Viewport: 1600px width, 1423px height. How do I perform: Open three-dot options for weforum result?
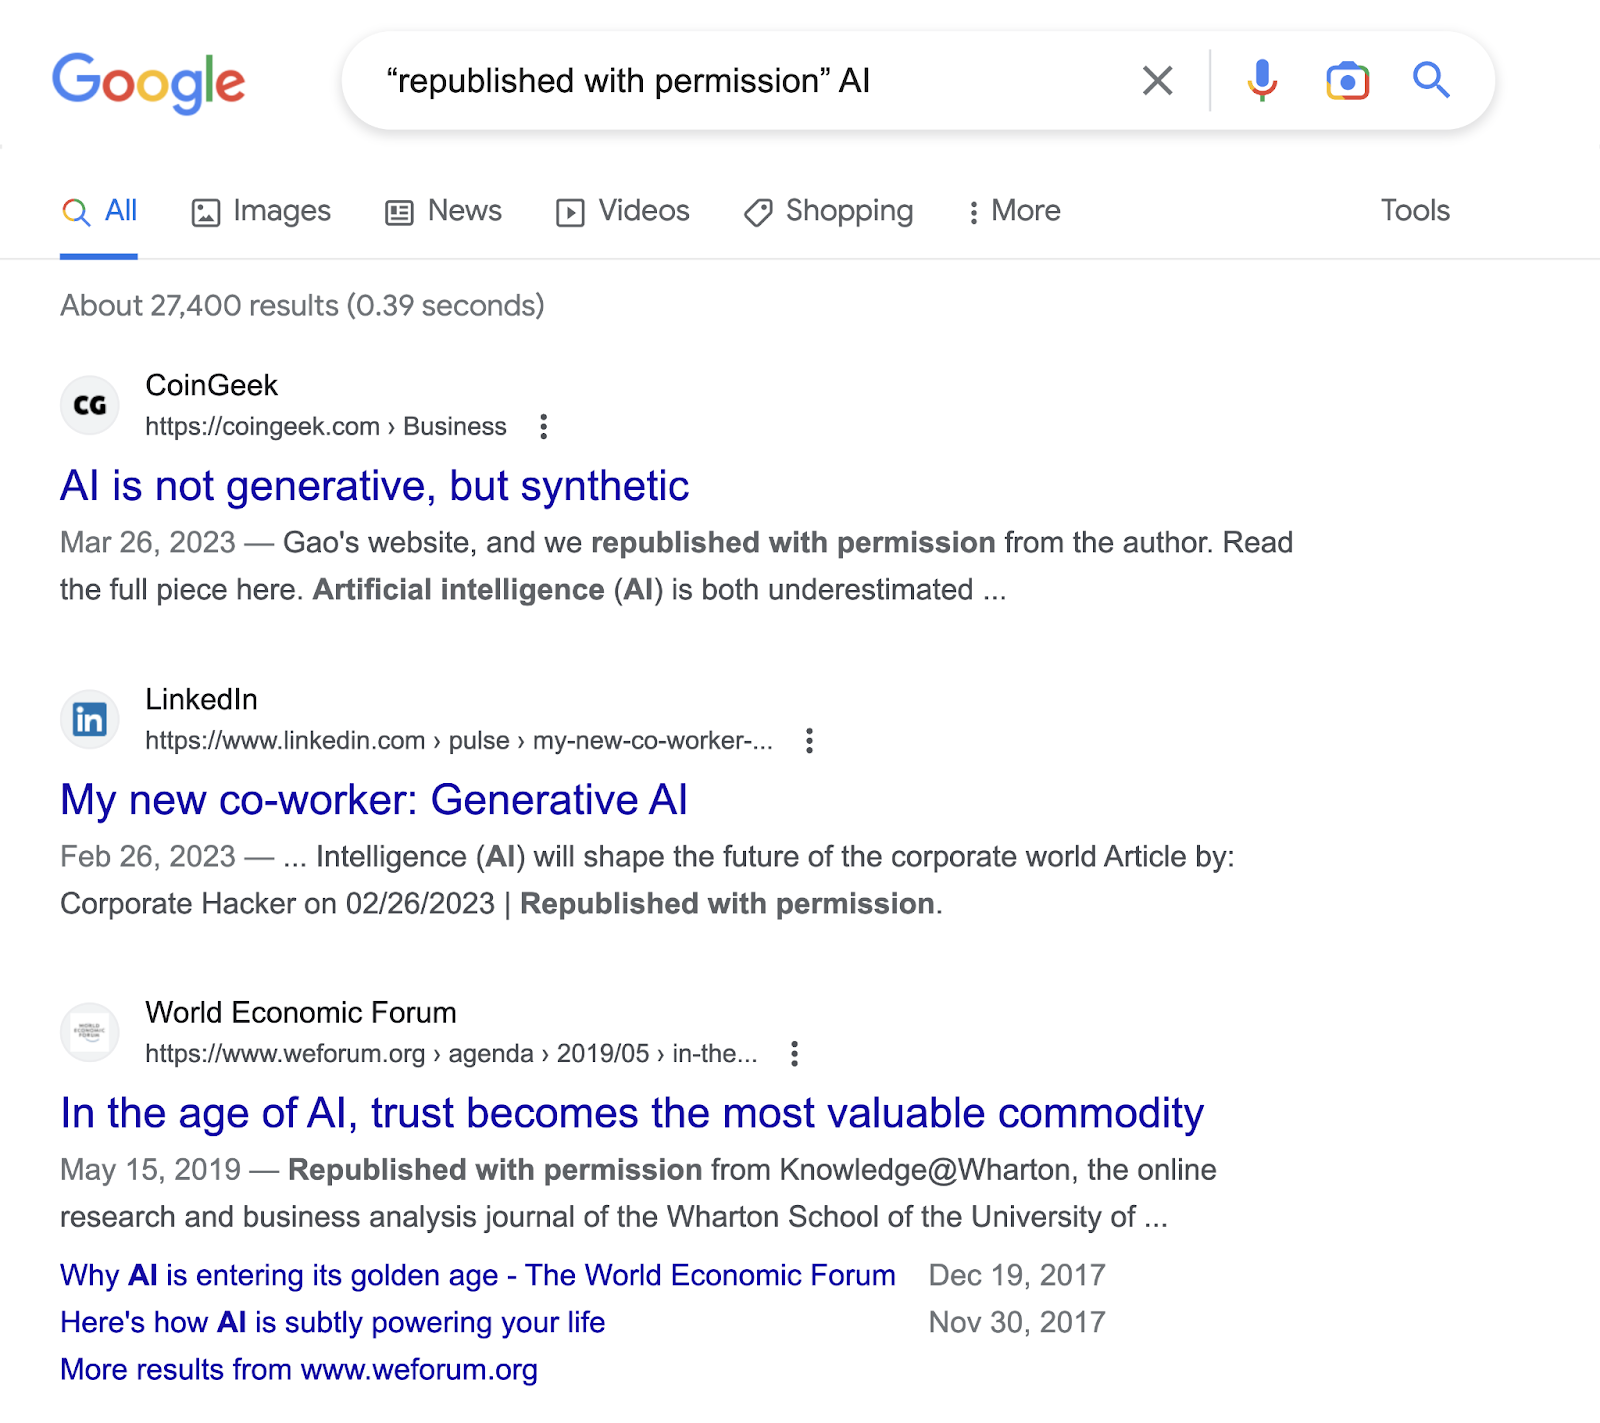[x=794, y=1054]
